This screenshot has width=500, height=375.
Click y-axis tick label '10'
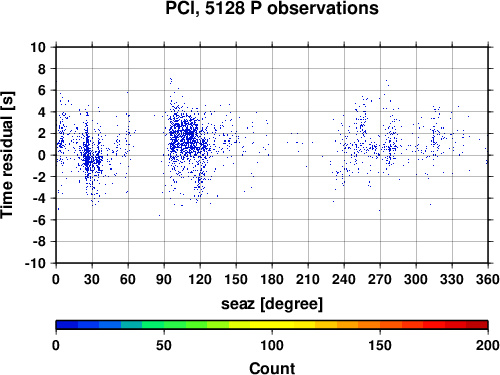tap(38, 47)
